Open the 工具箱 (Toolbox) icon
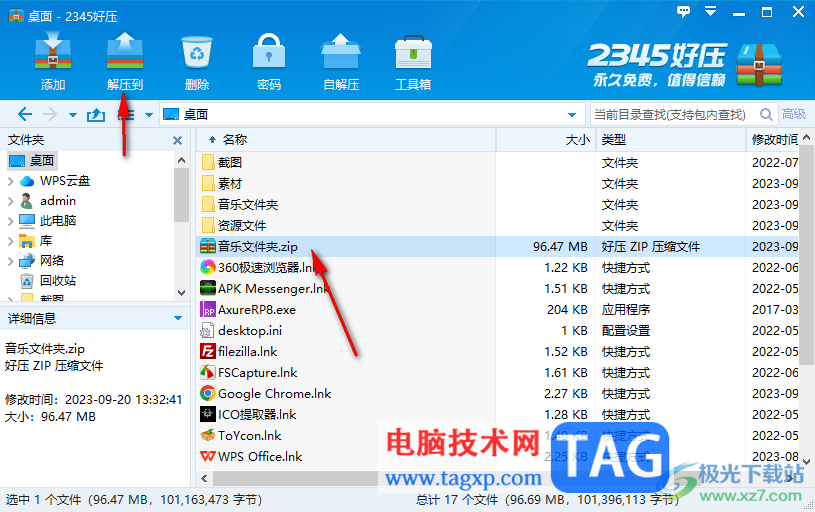This screenshot has width=815, height=512. (x=413, y=52)
